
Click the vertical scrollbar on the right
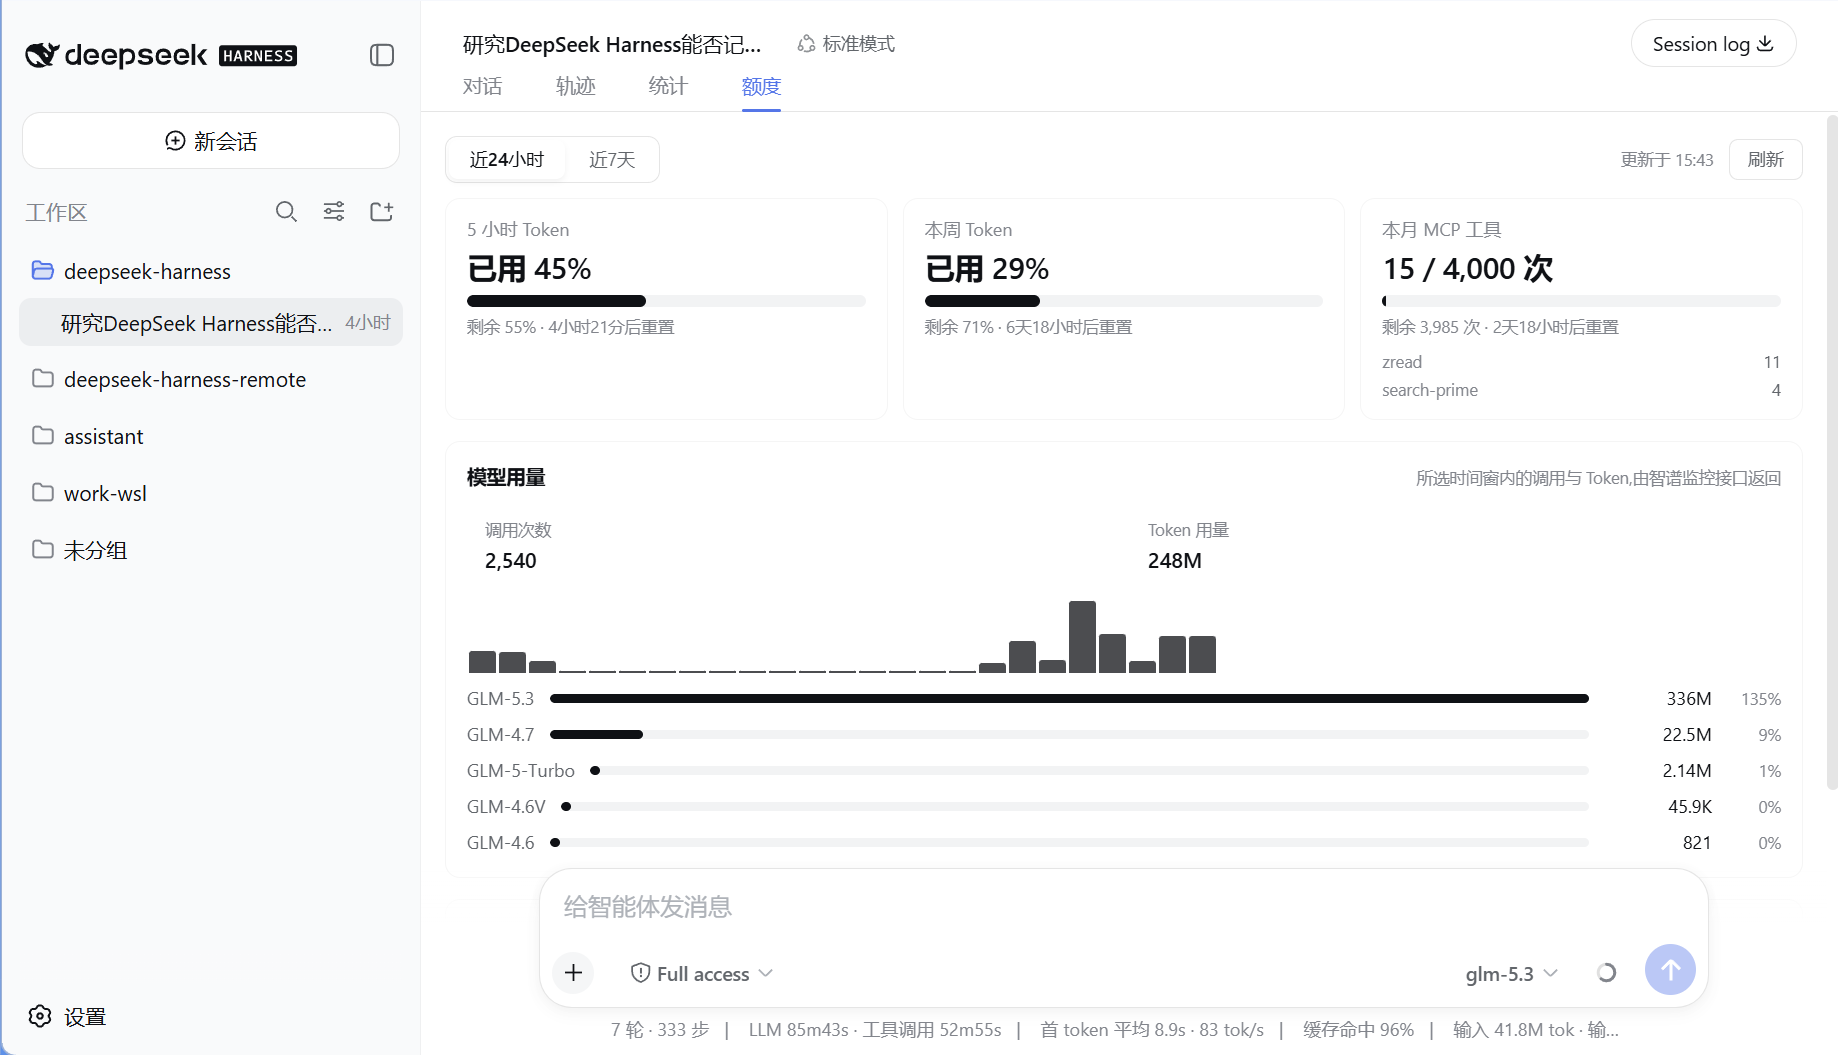tap(1831, 452)
